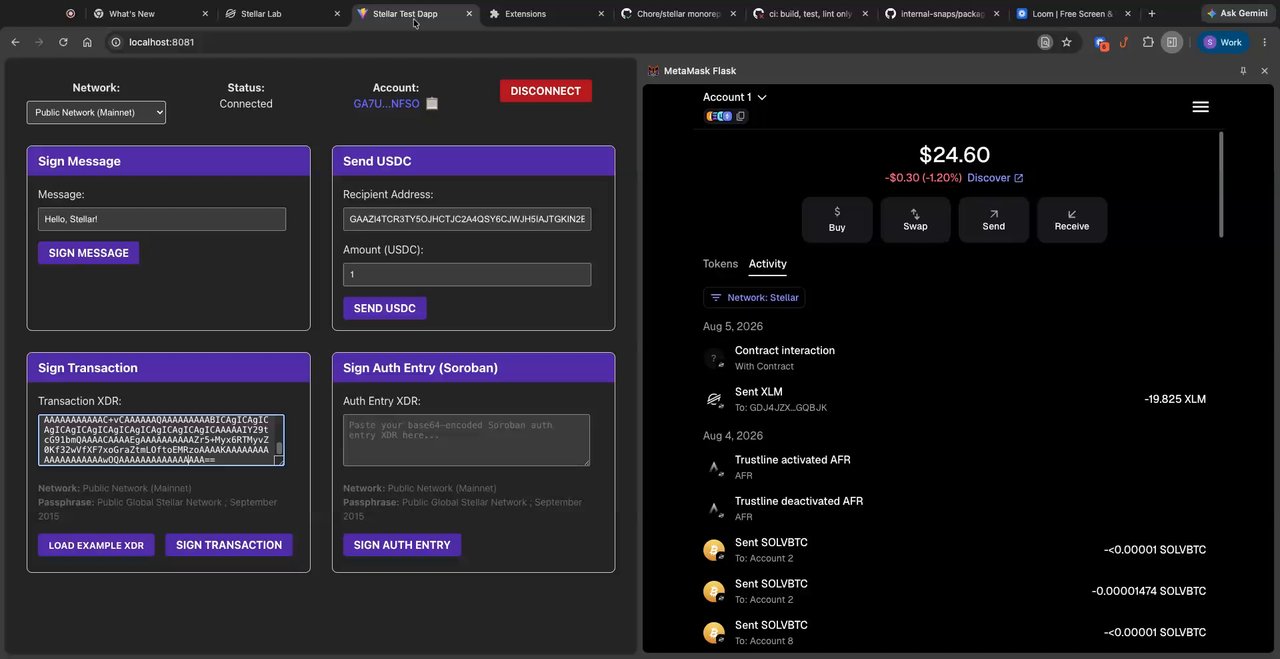View site information for localhost
Screen dimensions: 1280x659
(115, 42)
